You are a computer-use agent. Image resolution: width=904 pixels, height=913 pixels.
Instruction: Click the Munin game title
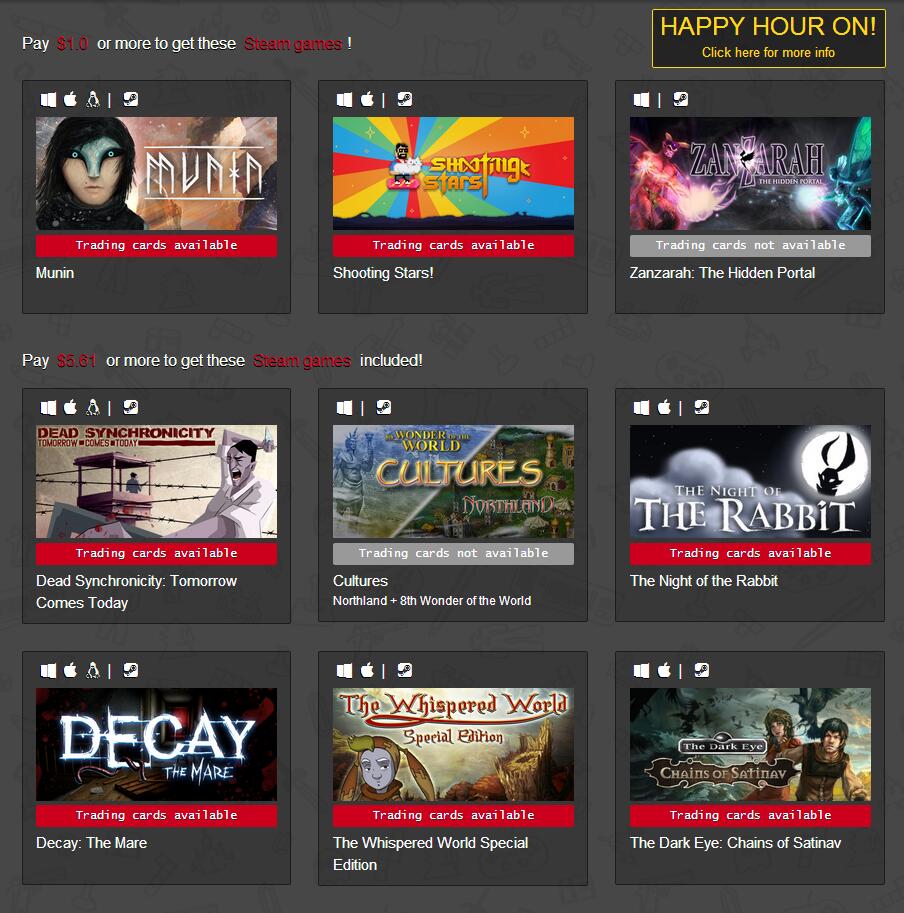[55, 273]
